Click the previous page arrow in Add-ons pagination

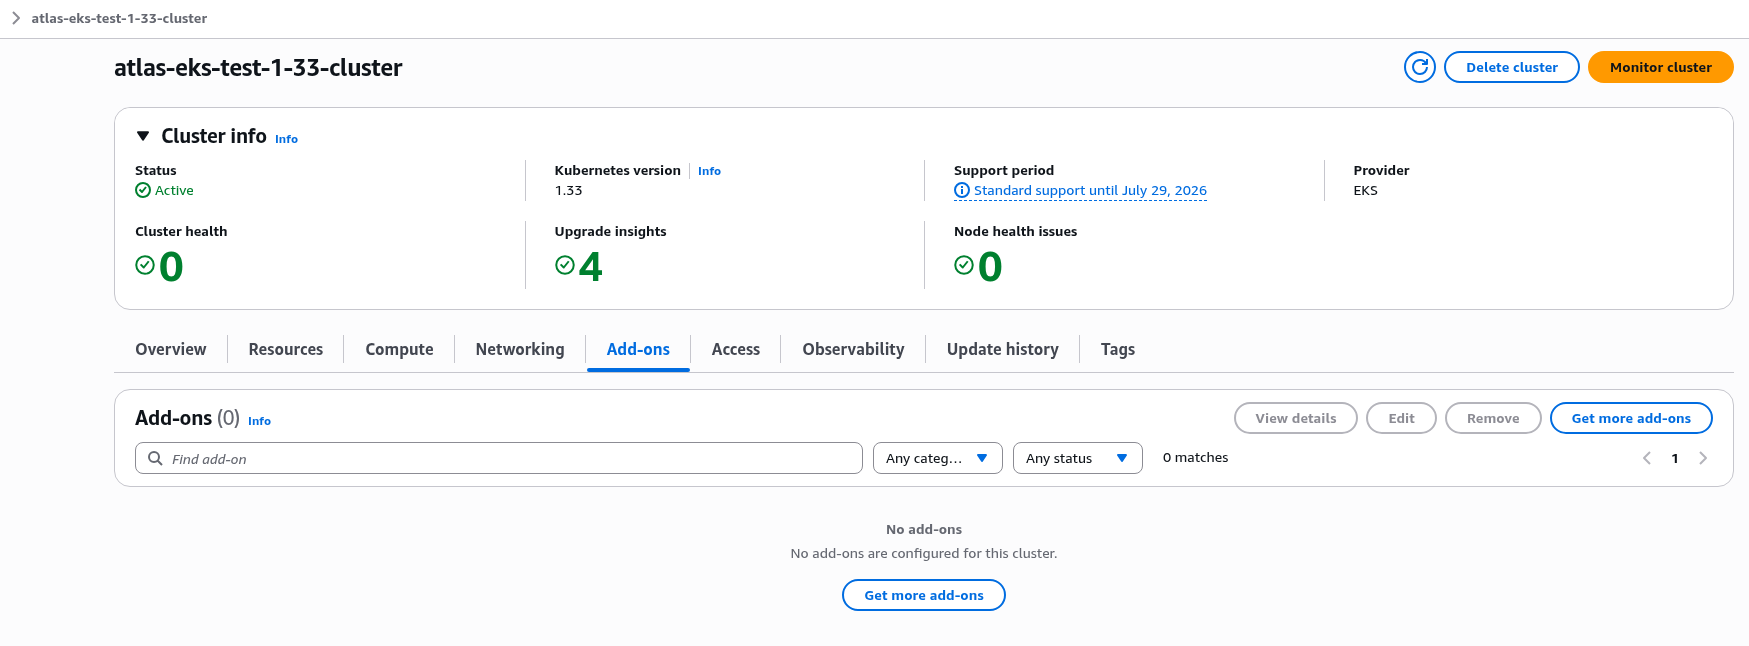coord(1647,458)
